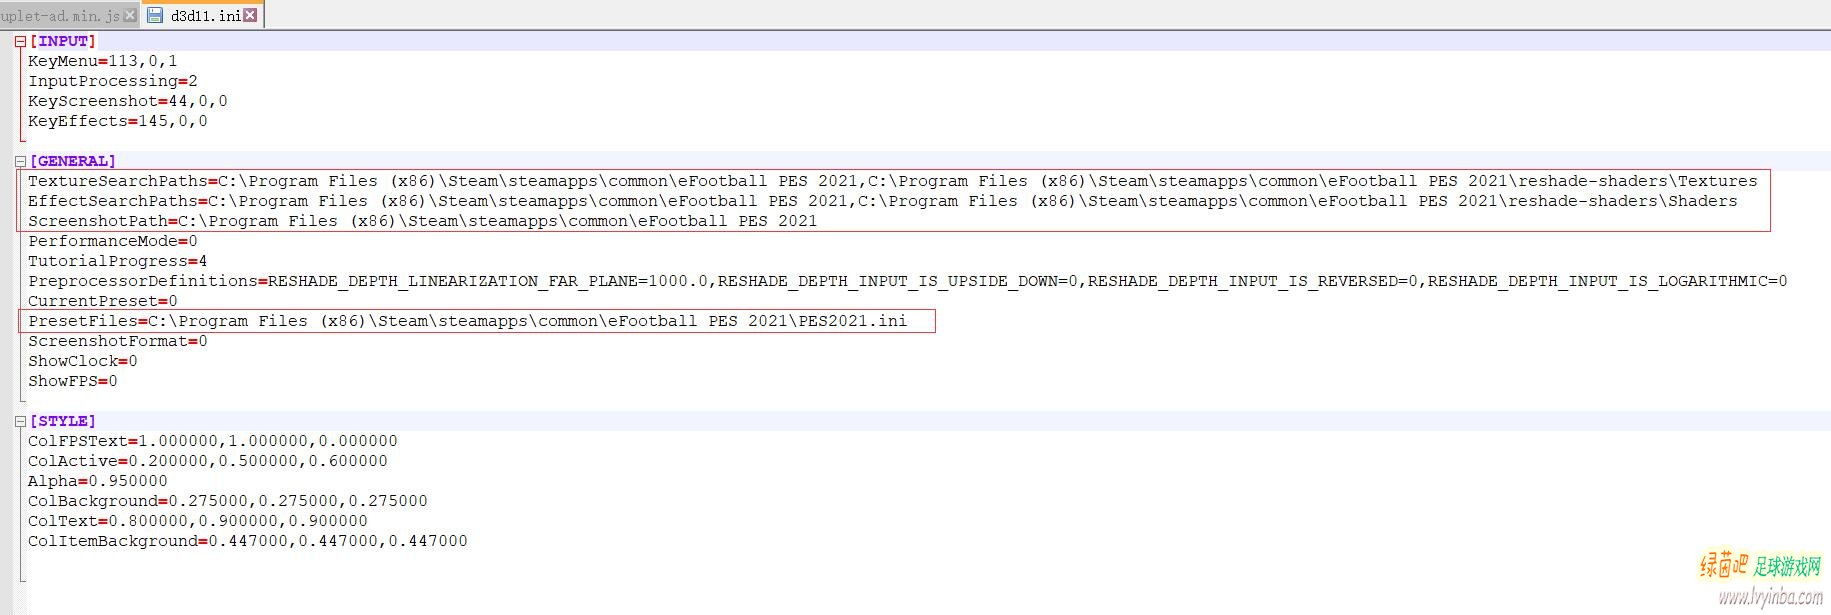Close the d3d11.ini tab
This screenshot has height=615, width=1831.
point(250,15)
